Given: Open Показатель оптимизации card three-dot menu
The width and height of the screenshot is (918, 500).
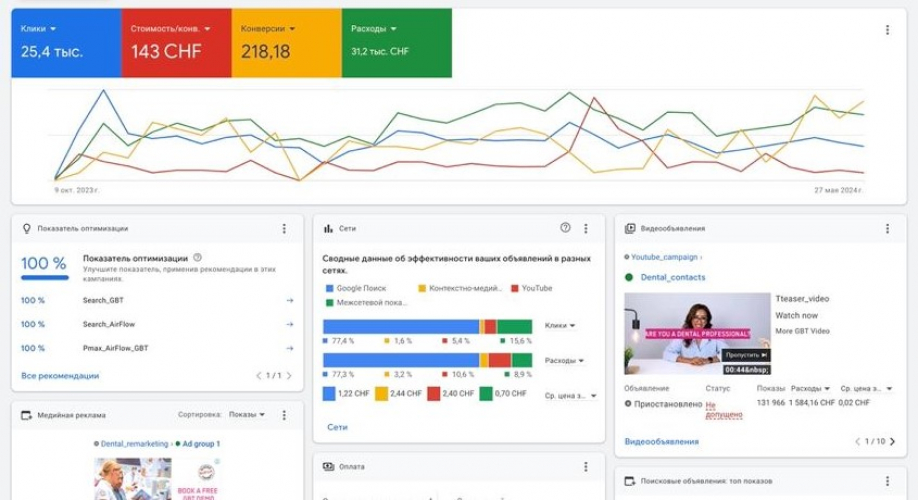Looking at the screenshot, I should pyautogui.click(x=284, y=229).
